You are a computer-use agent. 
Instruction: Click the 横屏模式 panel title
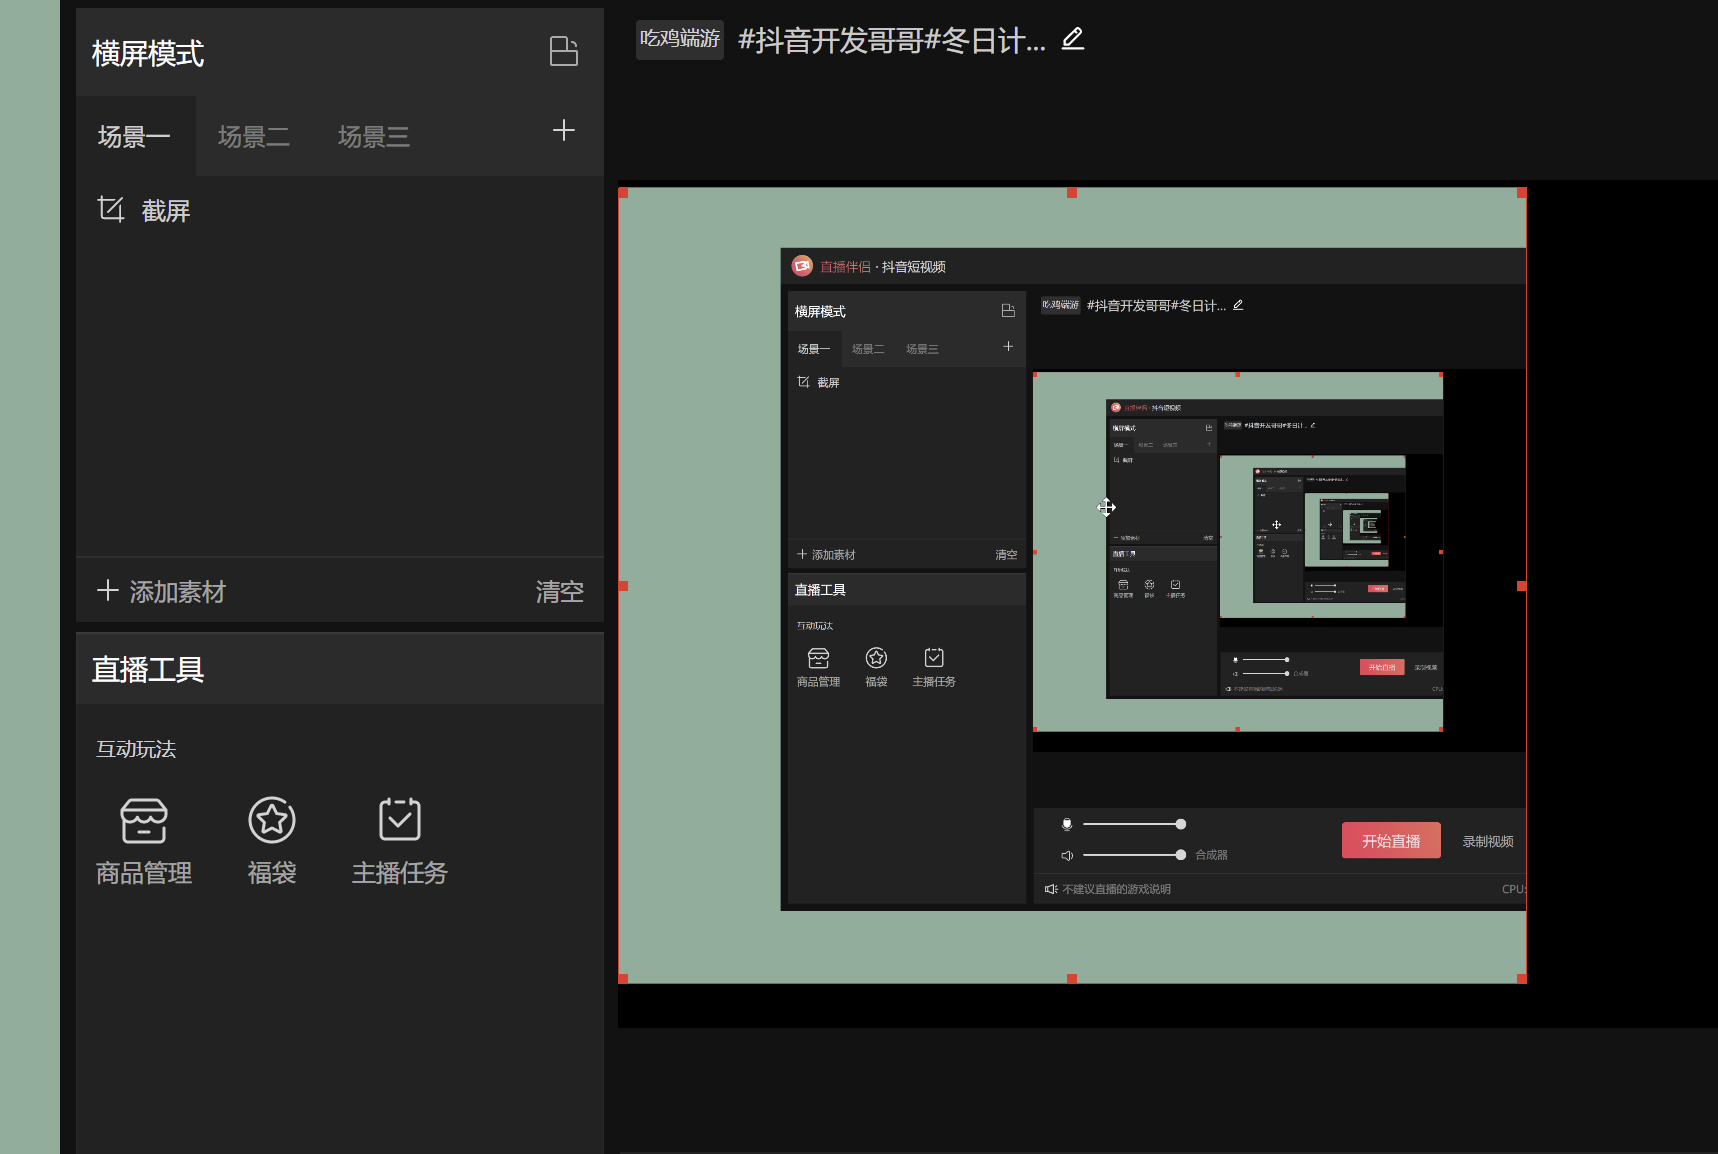[148, 54]
